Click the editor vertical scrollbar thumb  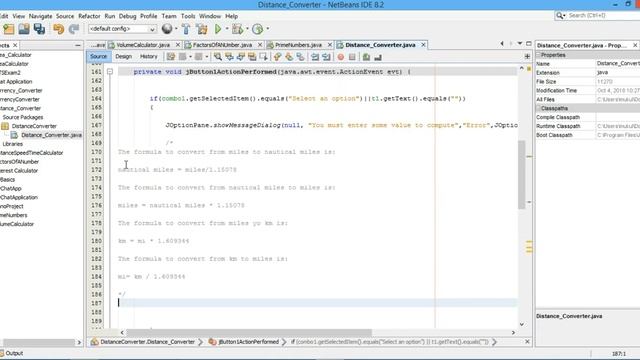(521, 175)
